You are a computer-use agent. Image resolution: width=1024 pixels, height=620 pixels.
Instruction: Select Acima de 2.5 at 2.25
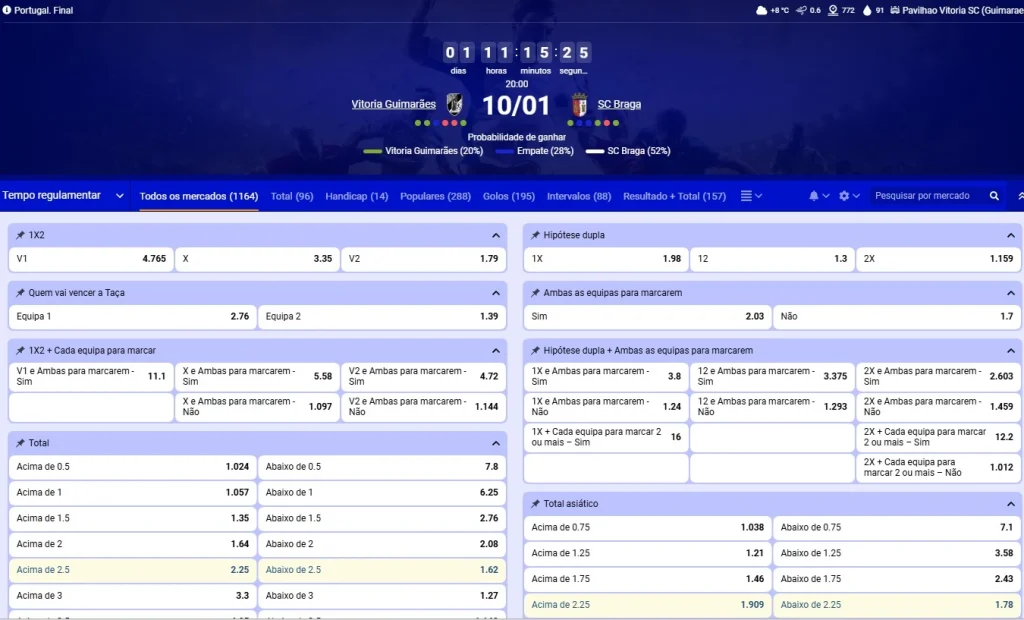[133, 570]
